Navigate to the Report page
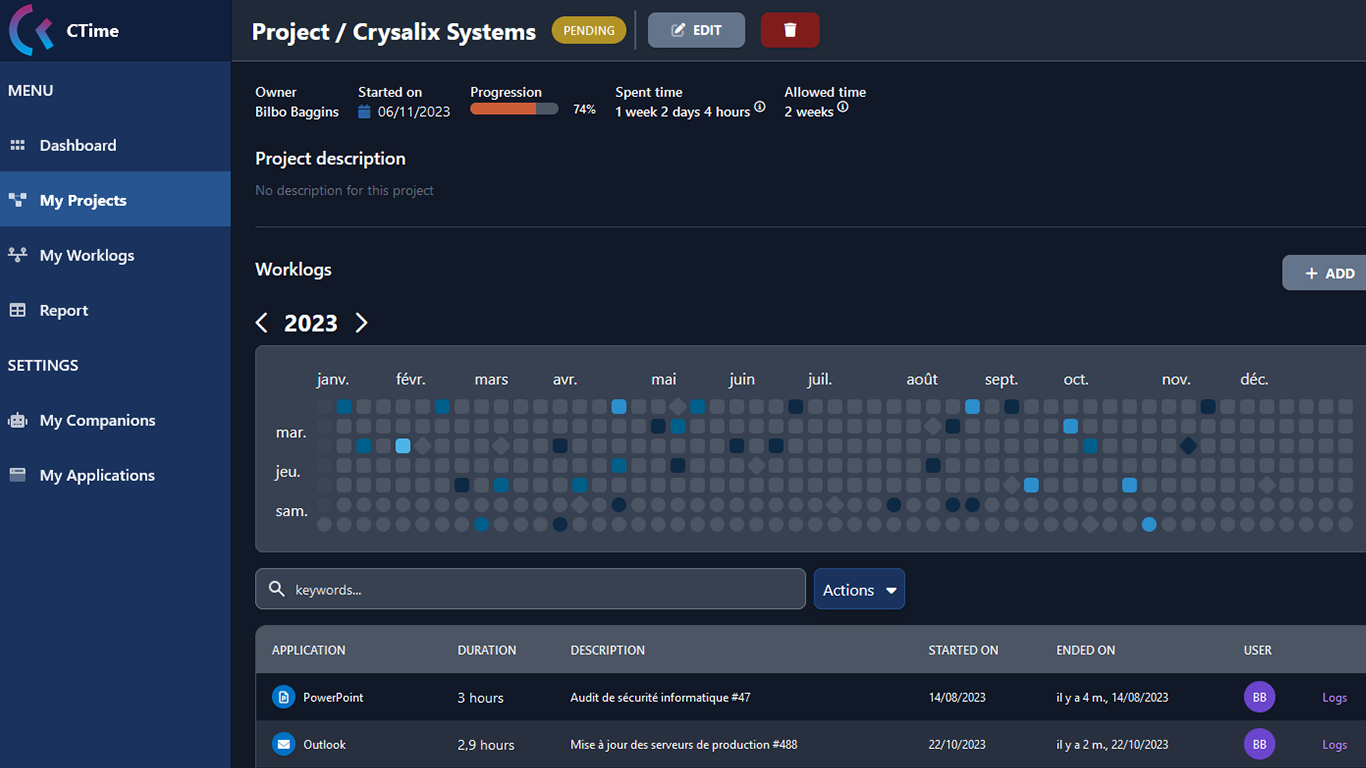Image resolution: width=1366 pixels, height=768 pixels. (64, 310)
